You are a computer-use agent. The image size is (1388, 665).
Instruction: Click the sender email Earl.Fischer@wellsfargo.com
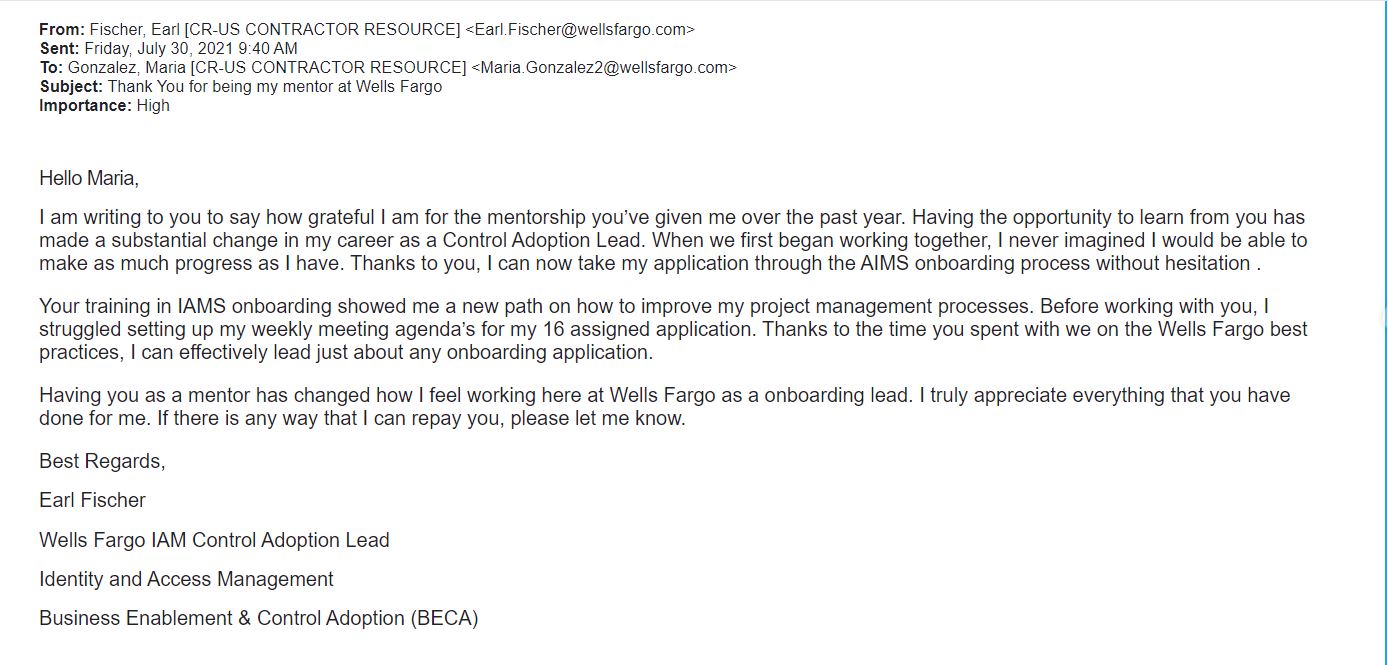coord(580,29)
